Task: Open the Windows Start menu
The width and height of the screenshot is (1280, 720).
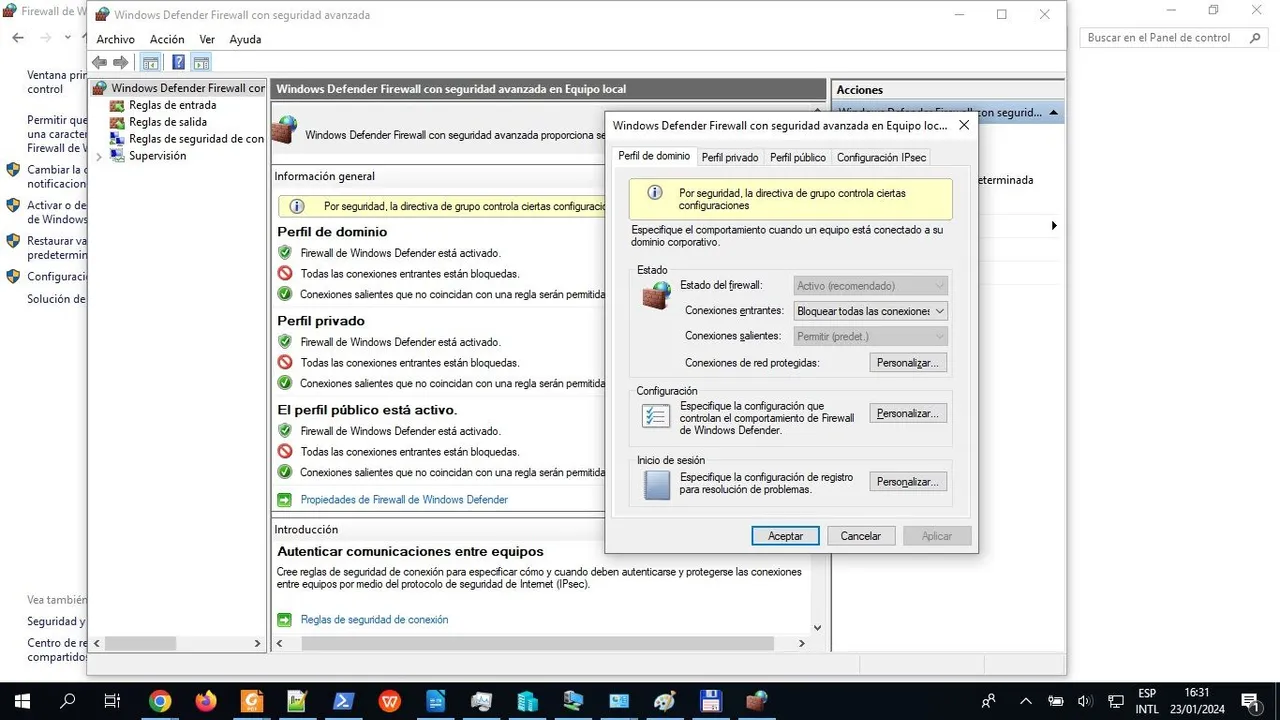Action: (x=22, y=701)
